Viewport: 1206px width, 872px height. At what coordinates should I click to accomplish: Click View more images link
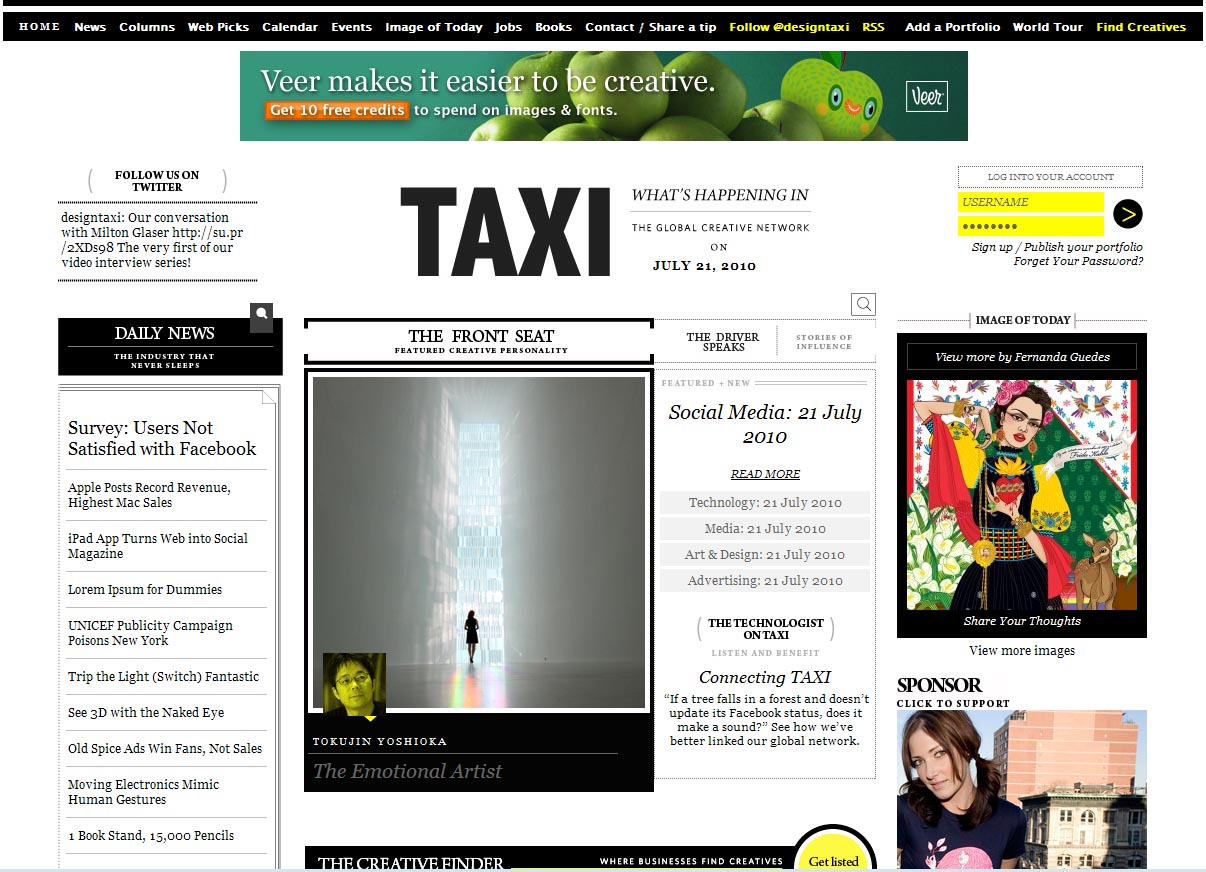pos(1022,651)
